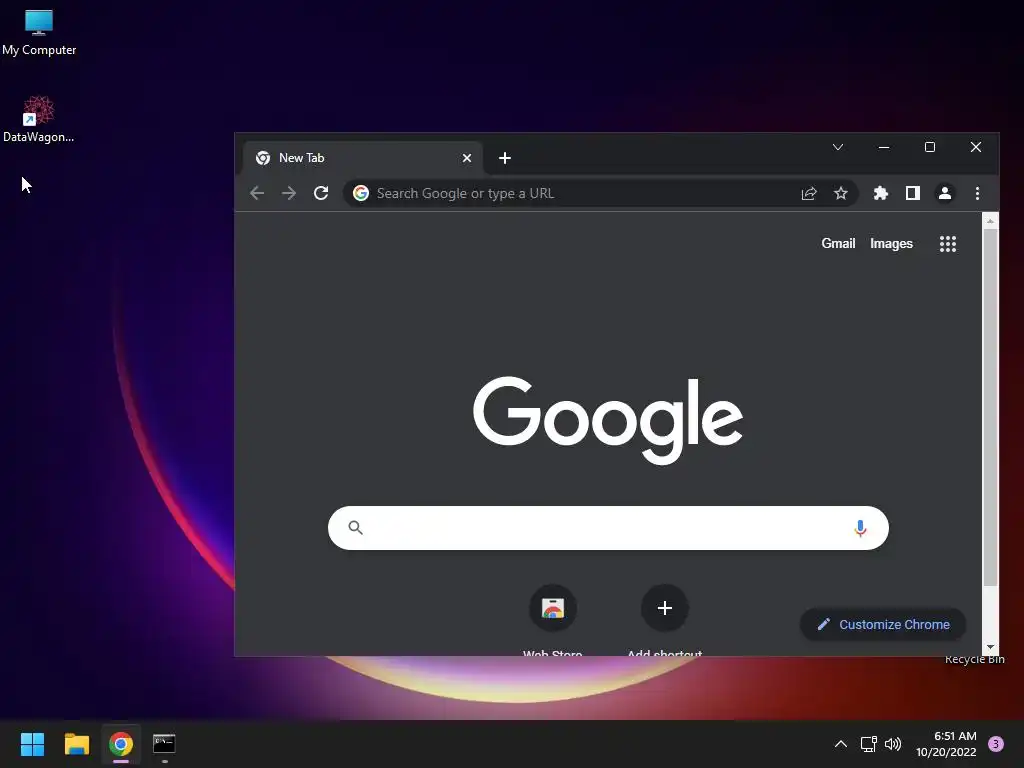Open File Explorer from the taskbar
The image size is (1024, 768).
click(x=76, y=744)
